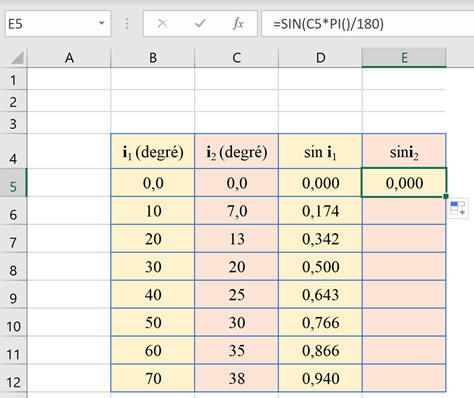This screenshot has height=398, width=474.
Task: Select row 1 header
Action: (13, 79)
